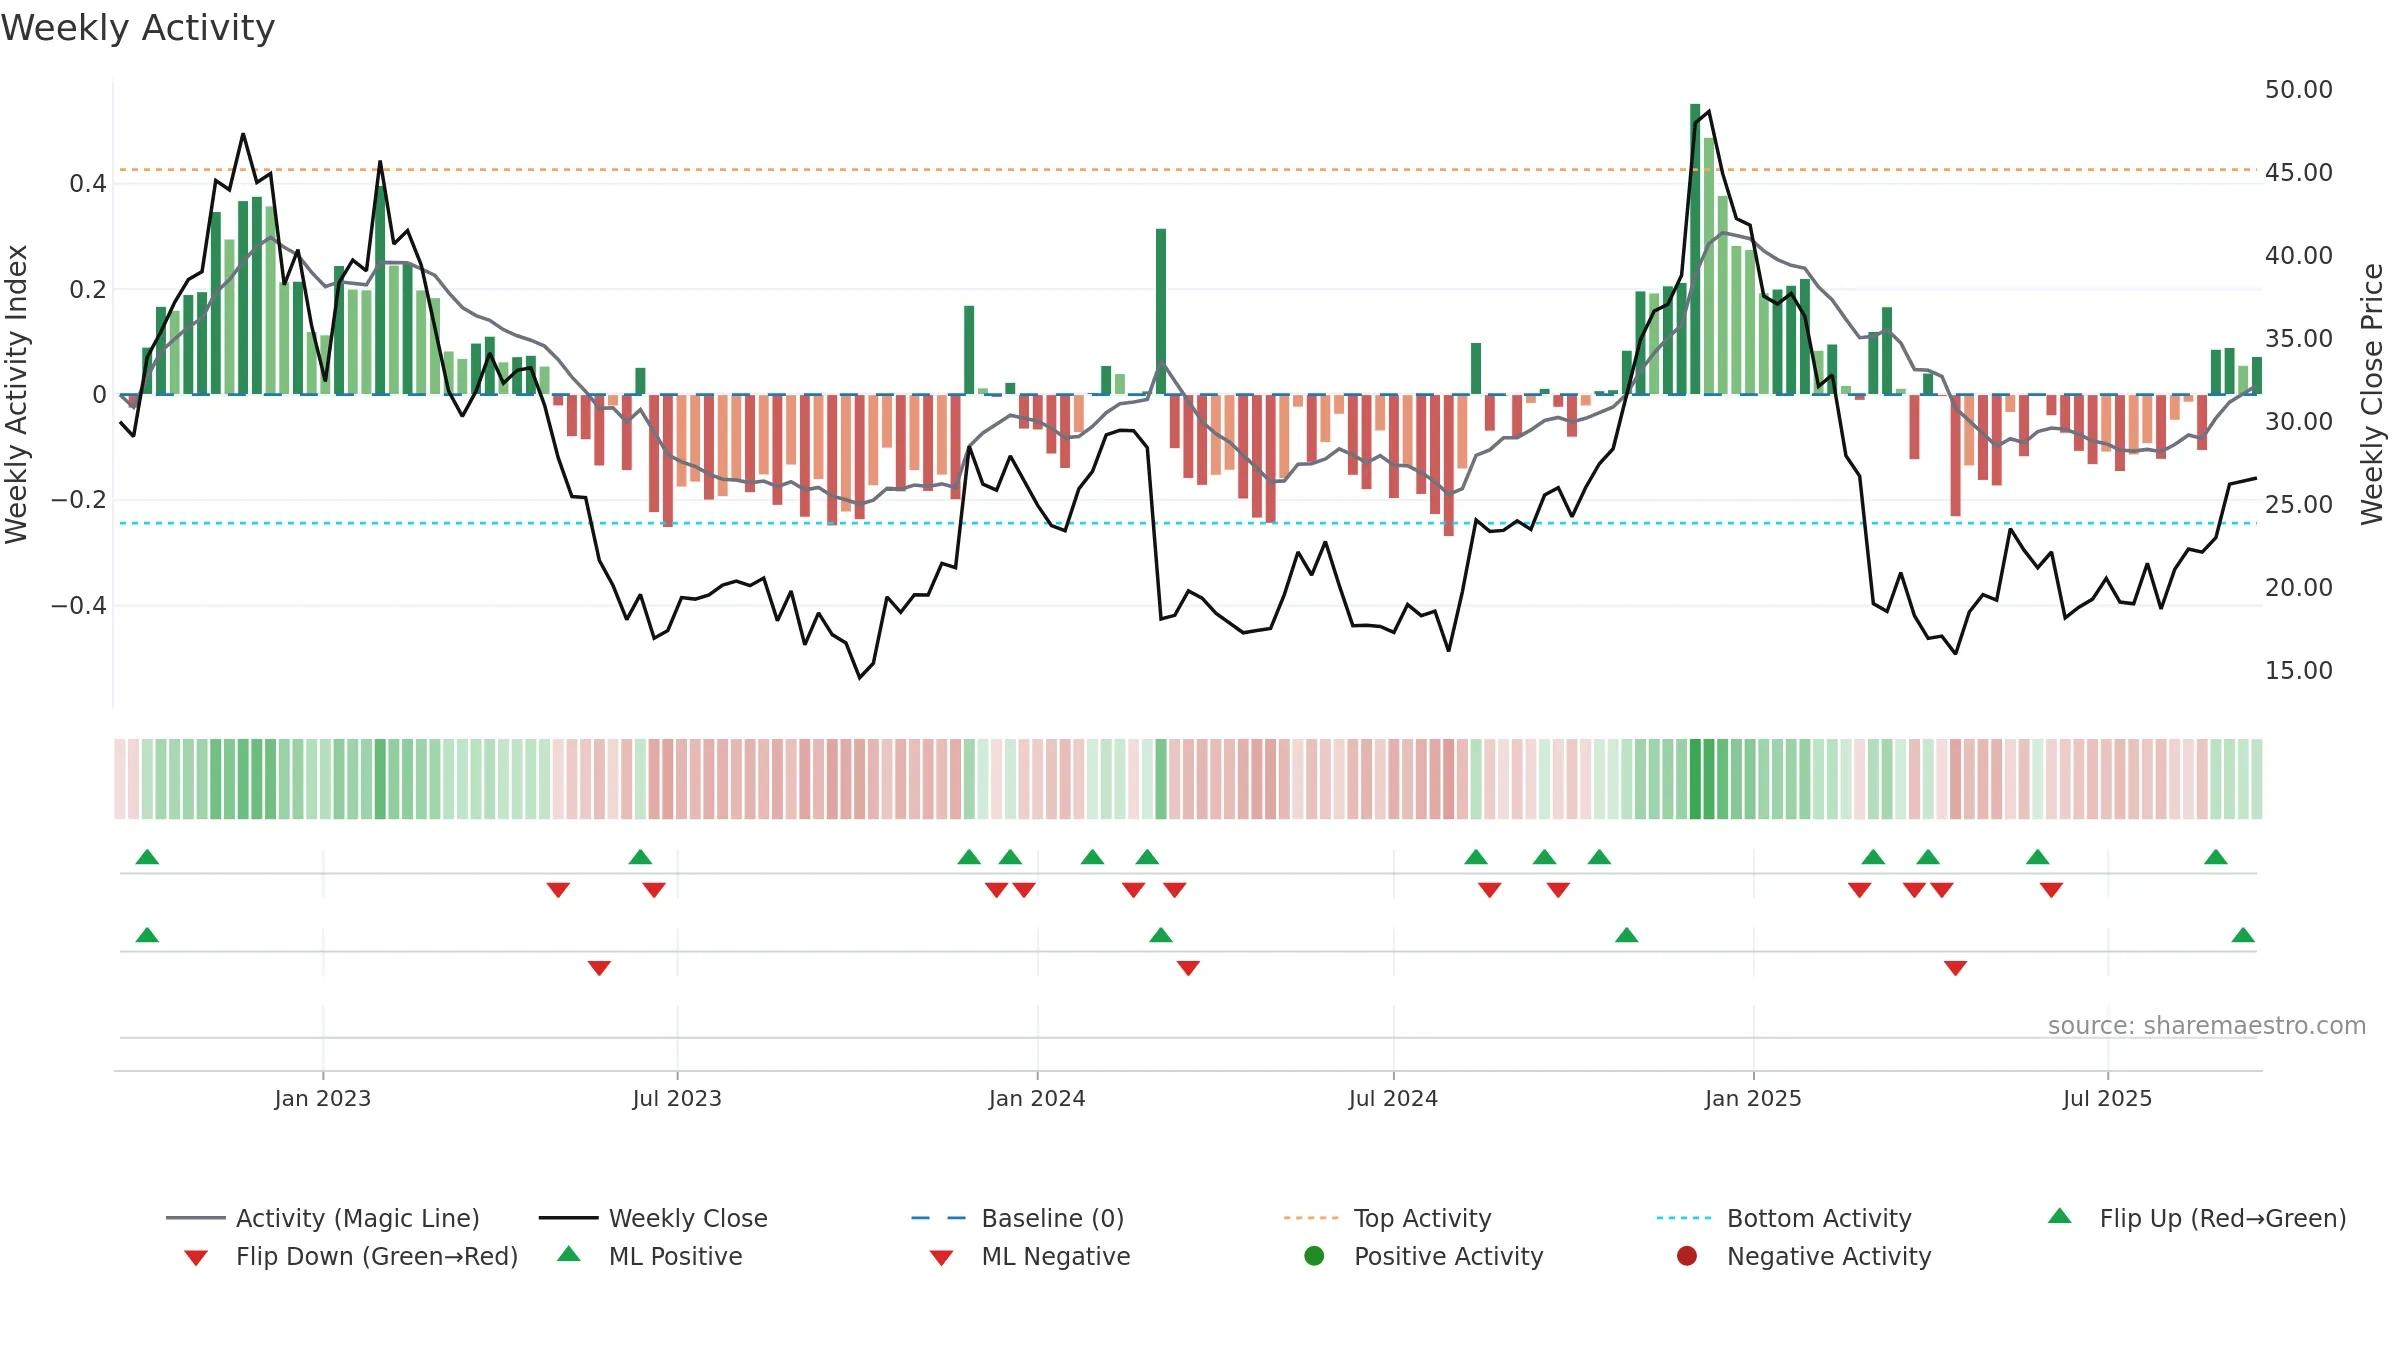2400x1350 pixels.
Task: Click the ML Positive legend triangle
Action: tap(568, 1254)
